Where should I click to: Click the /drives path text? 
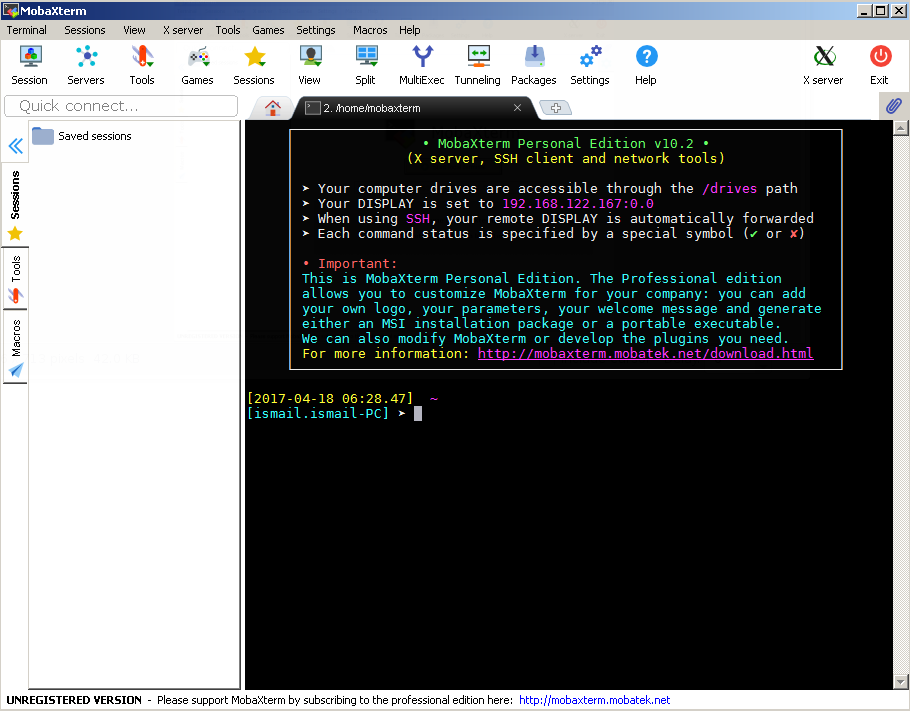coord(730,189)
